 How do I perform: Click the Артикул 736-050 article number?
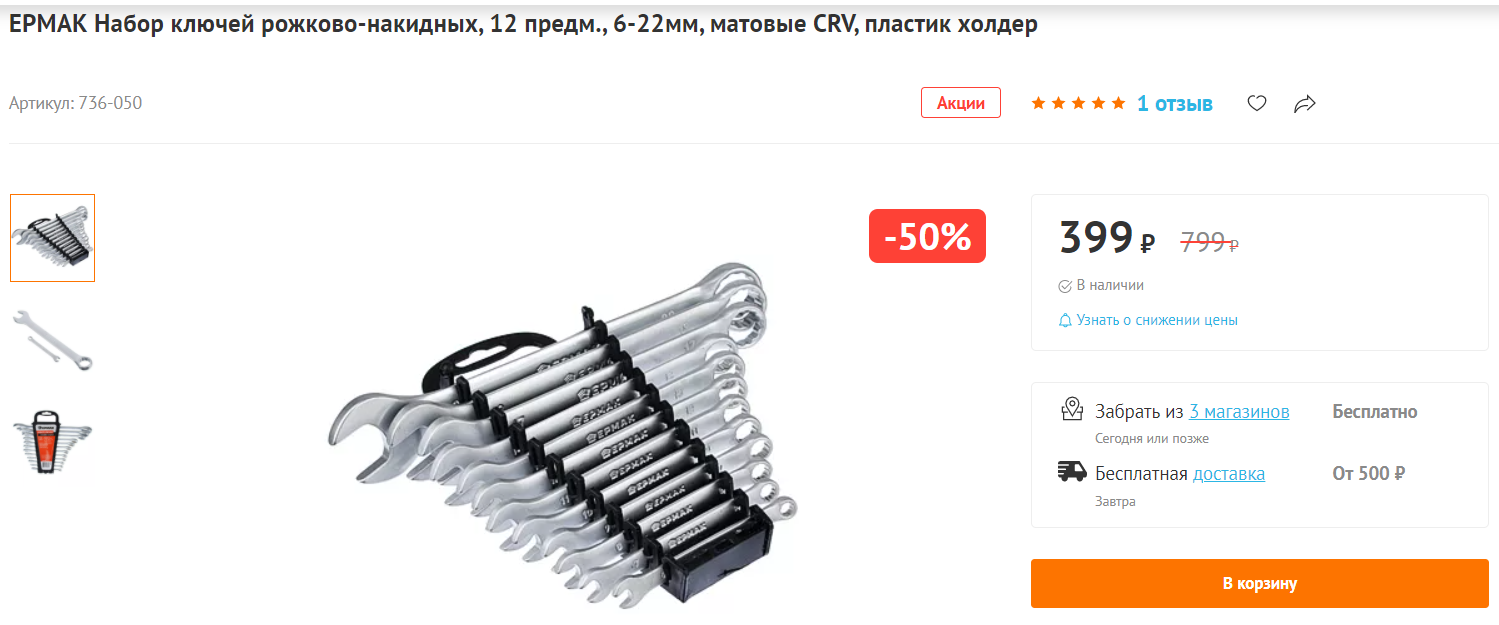(76, 103)
